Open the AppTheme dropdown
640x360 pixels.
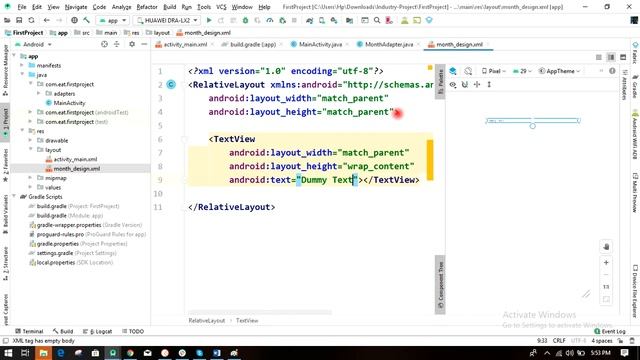point(559,71)
